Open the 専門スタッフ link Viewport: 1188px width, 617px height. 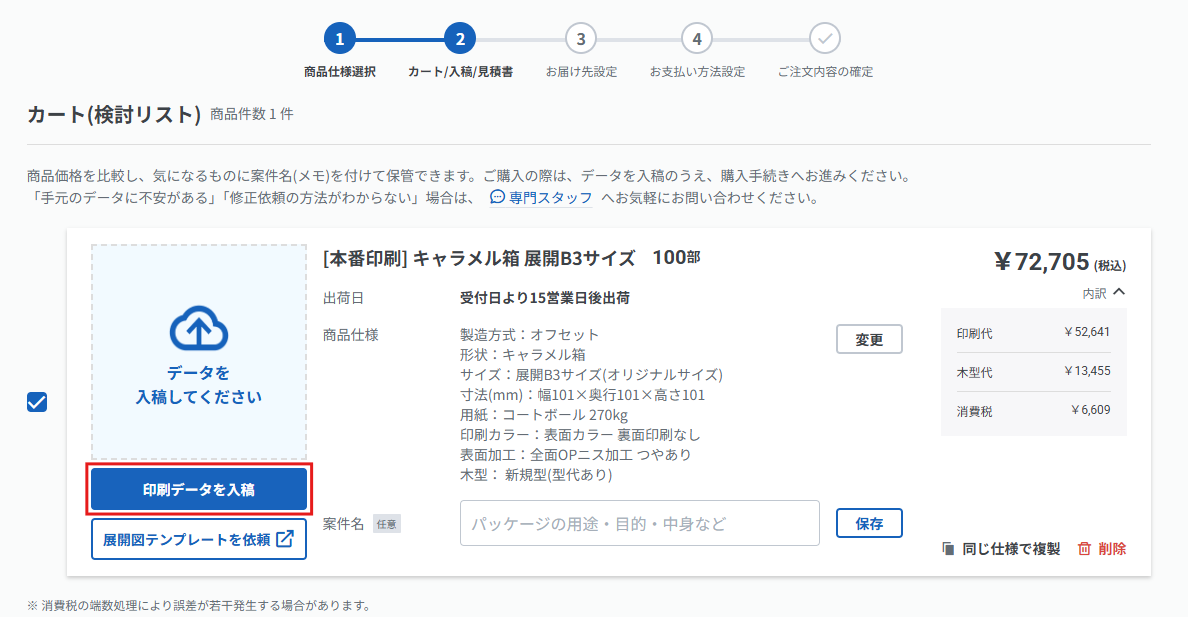coord(550,198)
